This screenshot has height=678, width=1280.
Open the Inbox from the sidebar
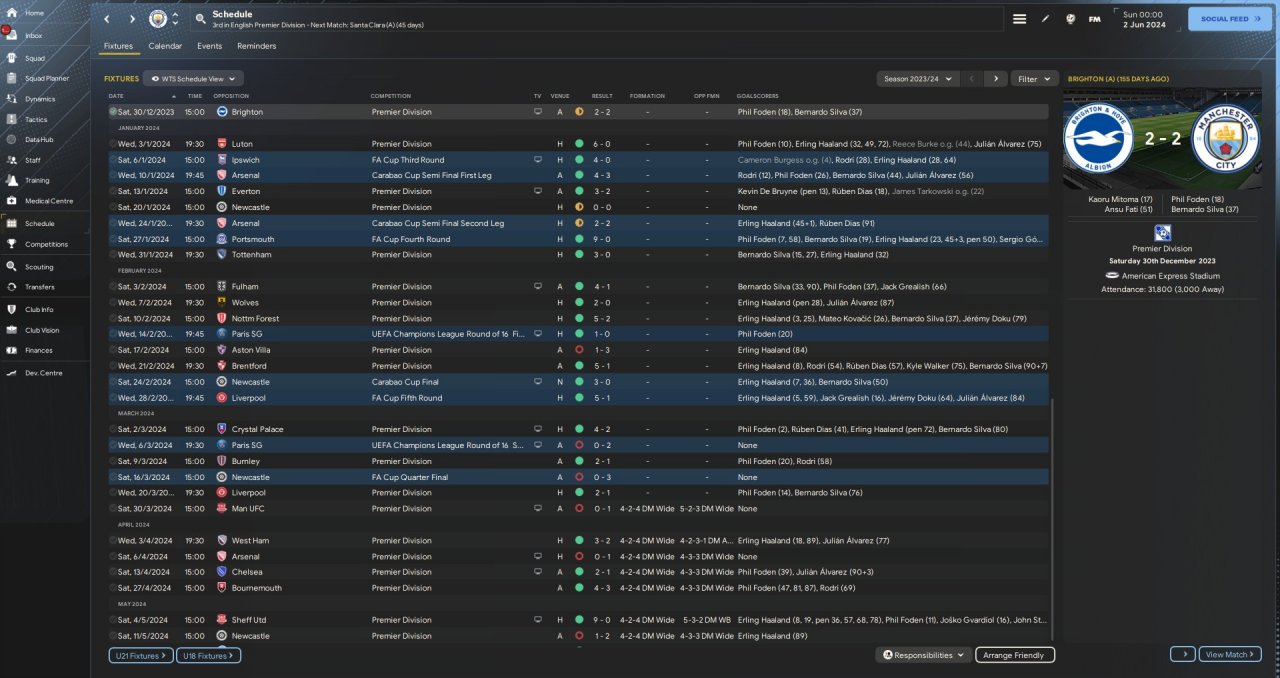[34, 35]
